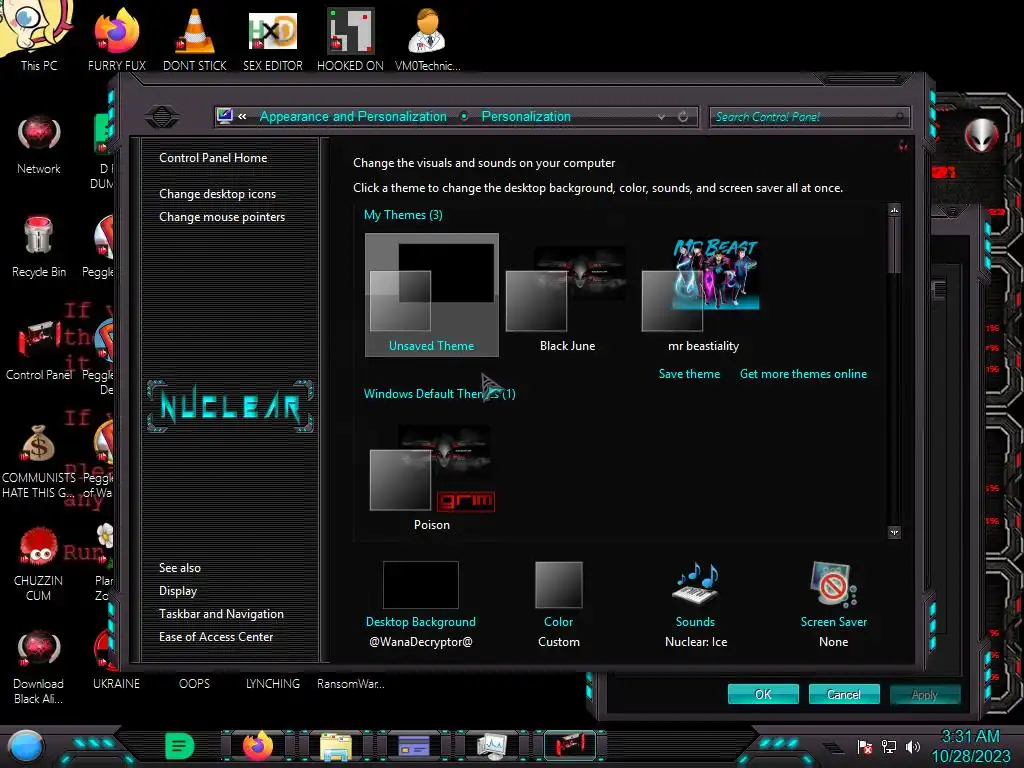Open the Recycle Bin desktop icon

pos(39,247)
